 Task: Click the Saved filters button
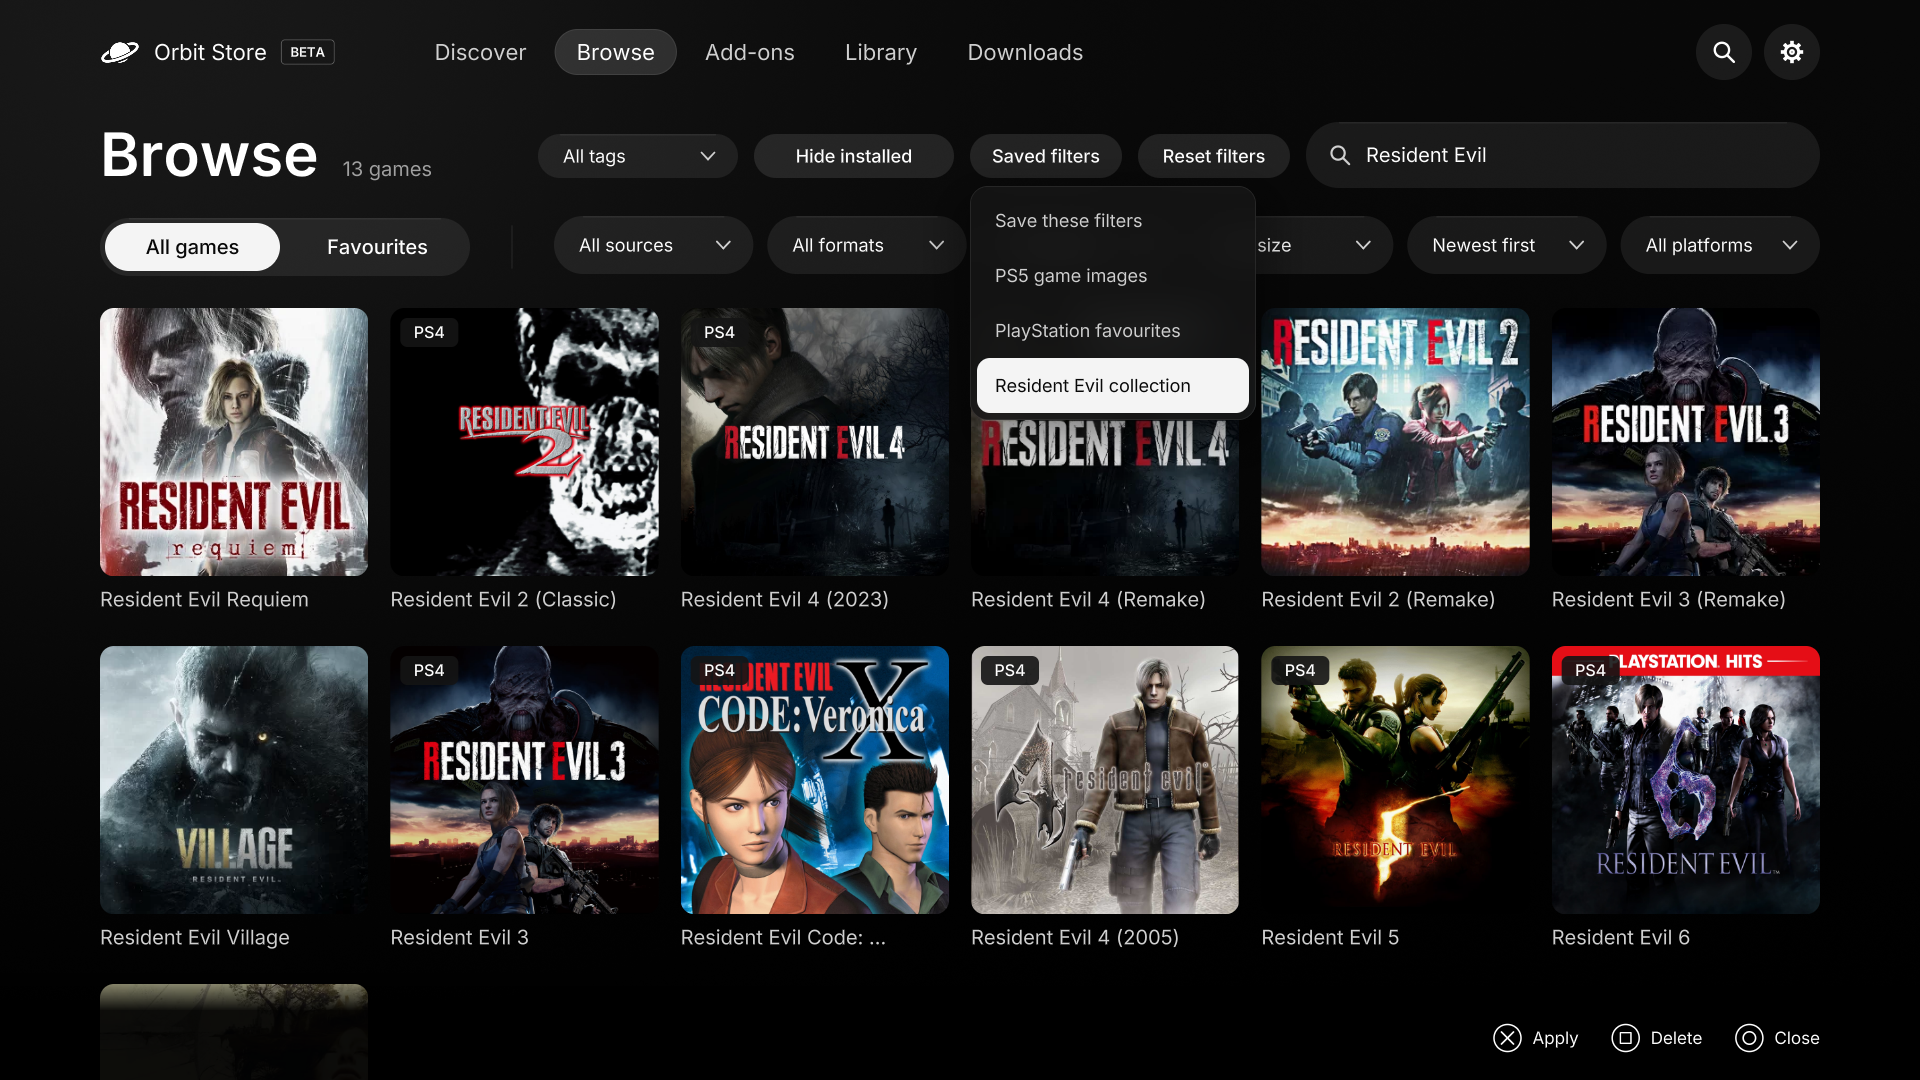coord(1045,156)
